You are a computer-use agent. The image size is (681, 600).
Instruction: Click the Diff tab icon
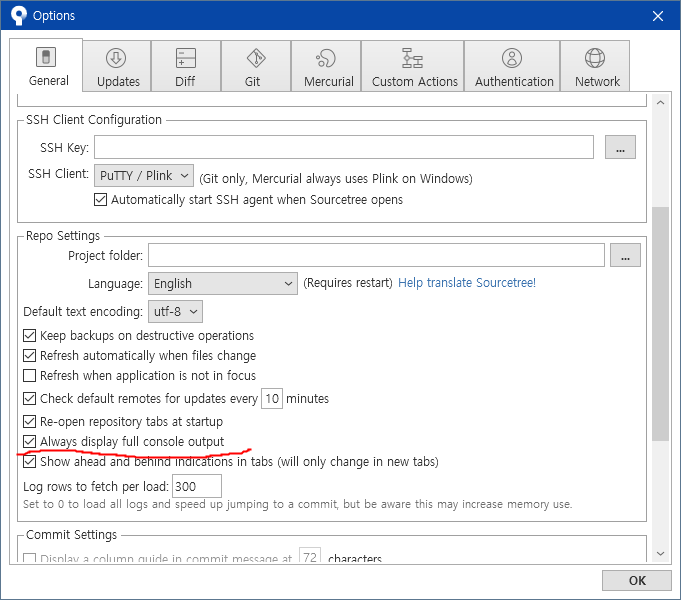click(x=186, y=58)
